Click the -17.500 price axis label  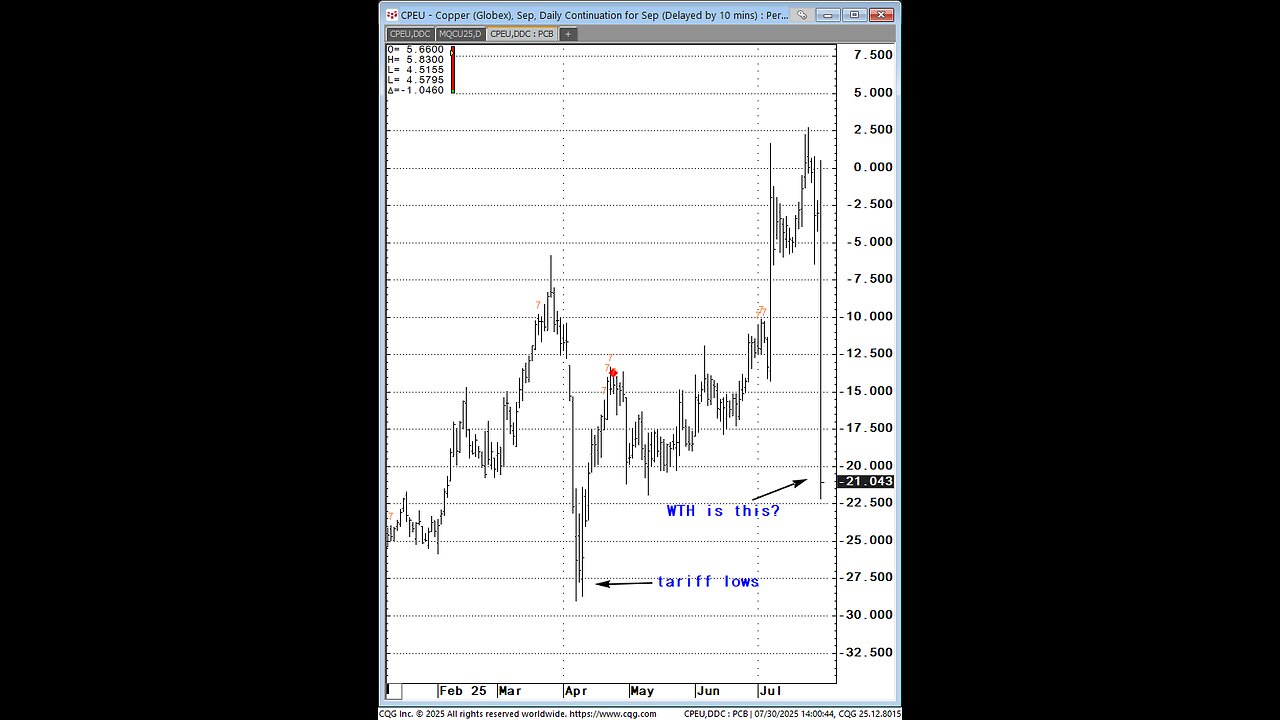867,427
